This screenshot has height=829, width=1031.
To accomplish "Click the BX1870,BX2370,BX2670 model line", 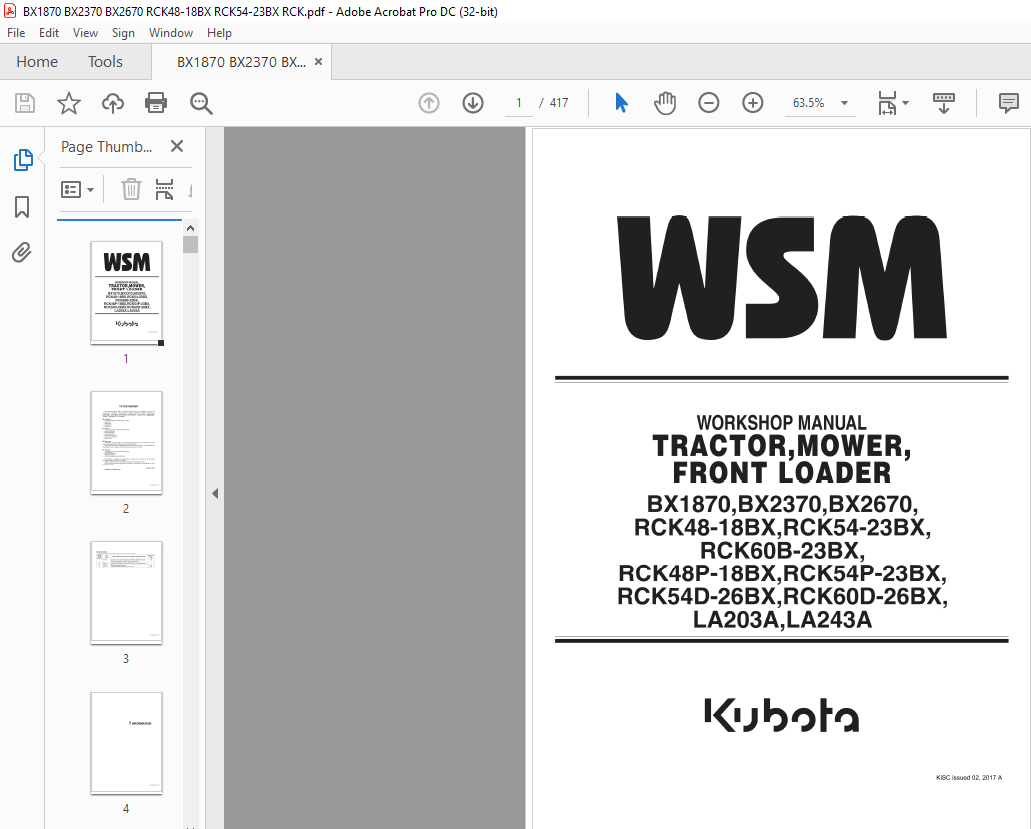I will pyautogui.click(x=782, y=504).
